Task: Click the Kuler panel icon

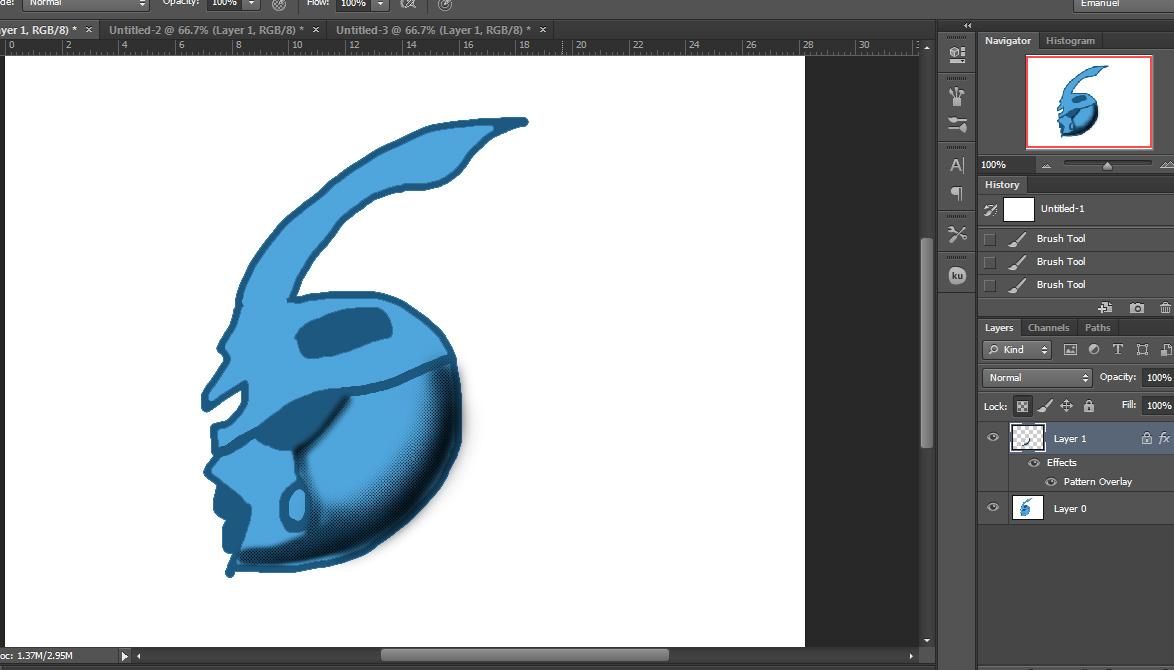Action: coord(957,275)
